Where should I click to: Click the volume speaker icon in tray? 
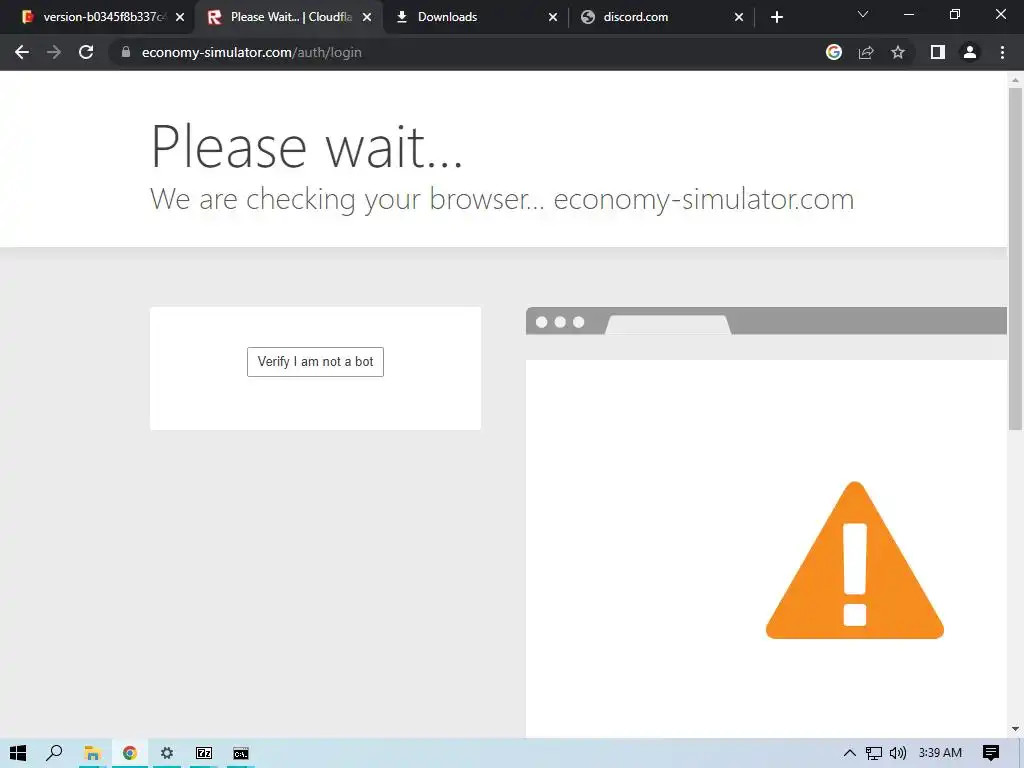898,753
